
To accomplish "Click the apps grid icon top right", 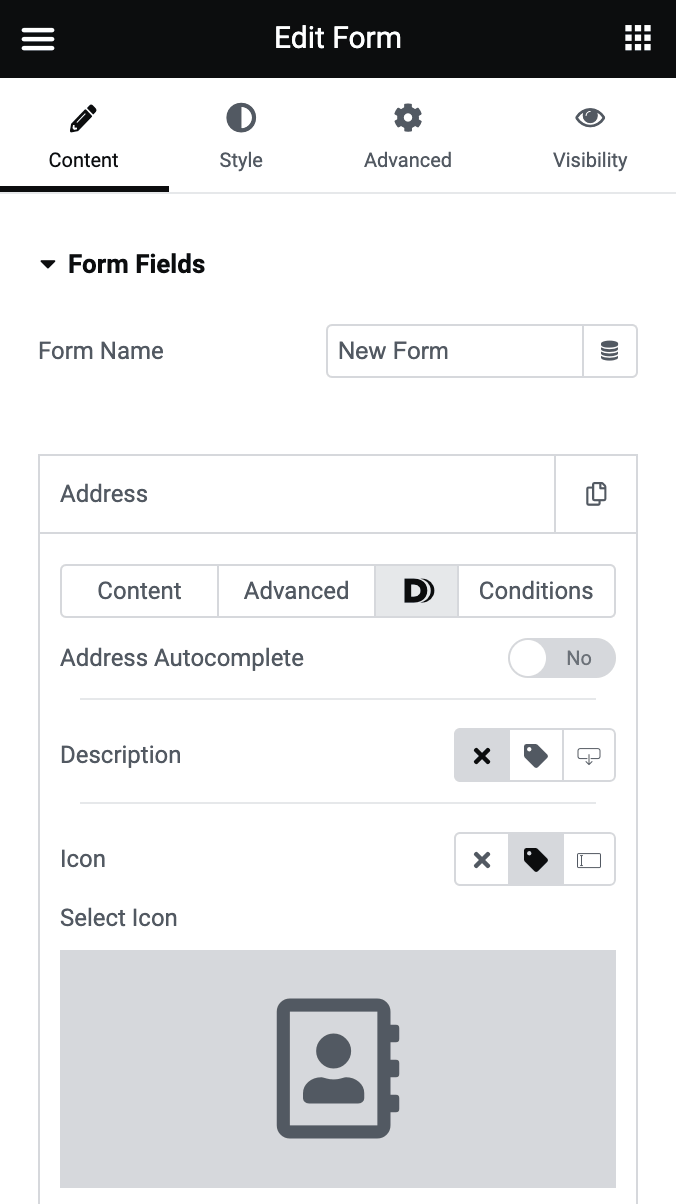I will tap(638, 38).
